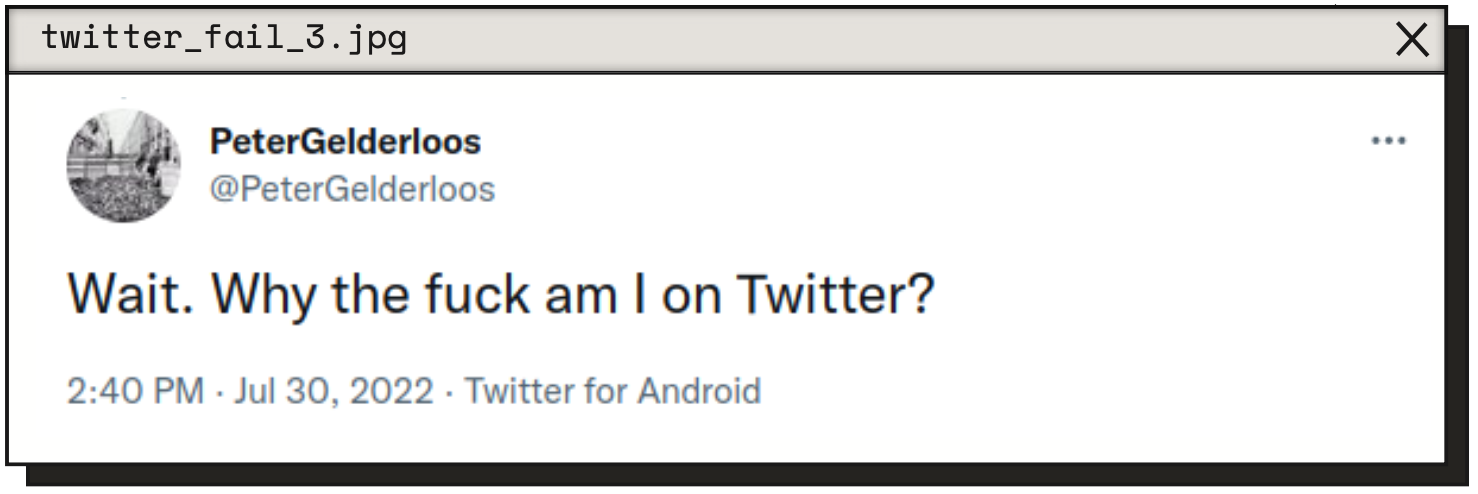The height and width of the screenshot is (494, 1478).
Task: Select the twitter_fail_3.jpg title text
Action: [224, 40]
